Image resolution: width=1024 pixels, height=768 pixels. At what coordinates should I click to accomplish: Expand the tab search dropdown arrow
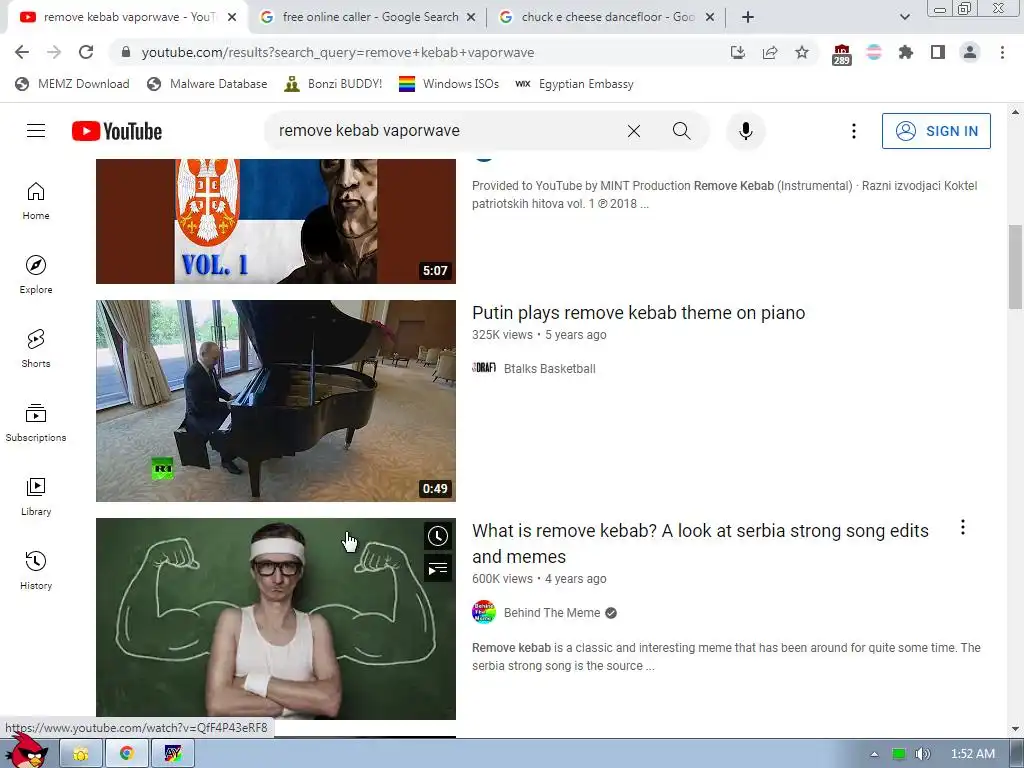pos(904,18)
